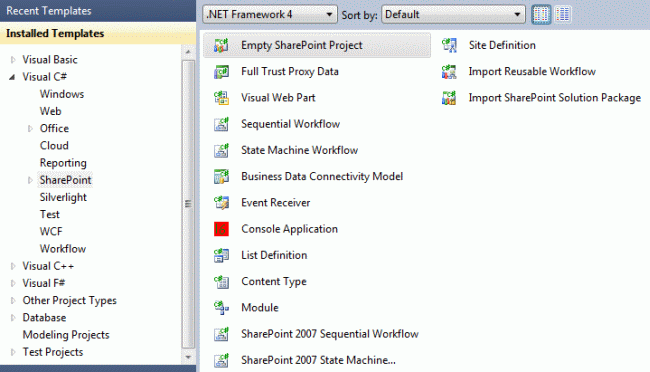This screenshot has height=372, width=650.
Task: Expand the Database node
Action: point(13,318)
